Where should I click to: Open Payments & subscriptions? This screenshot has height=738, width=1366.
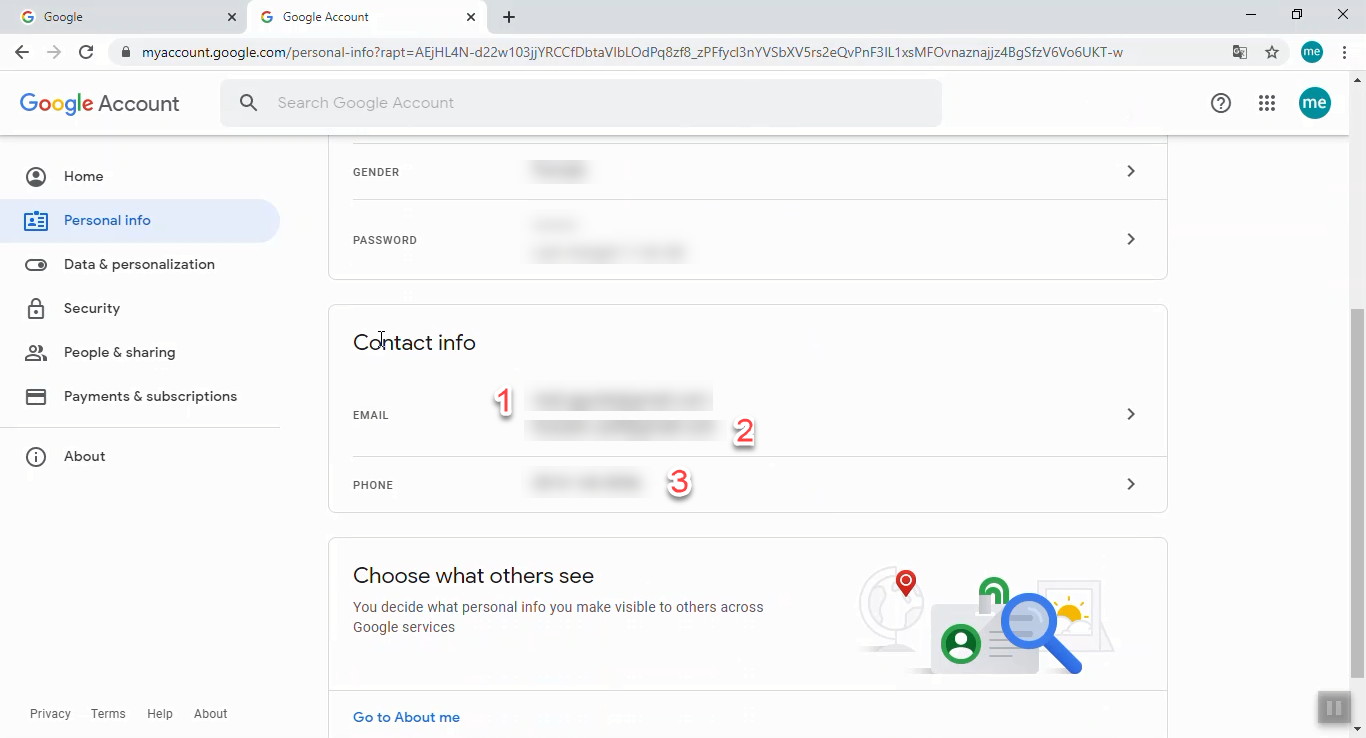(150, 396)
